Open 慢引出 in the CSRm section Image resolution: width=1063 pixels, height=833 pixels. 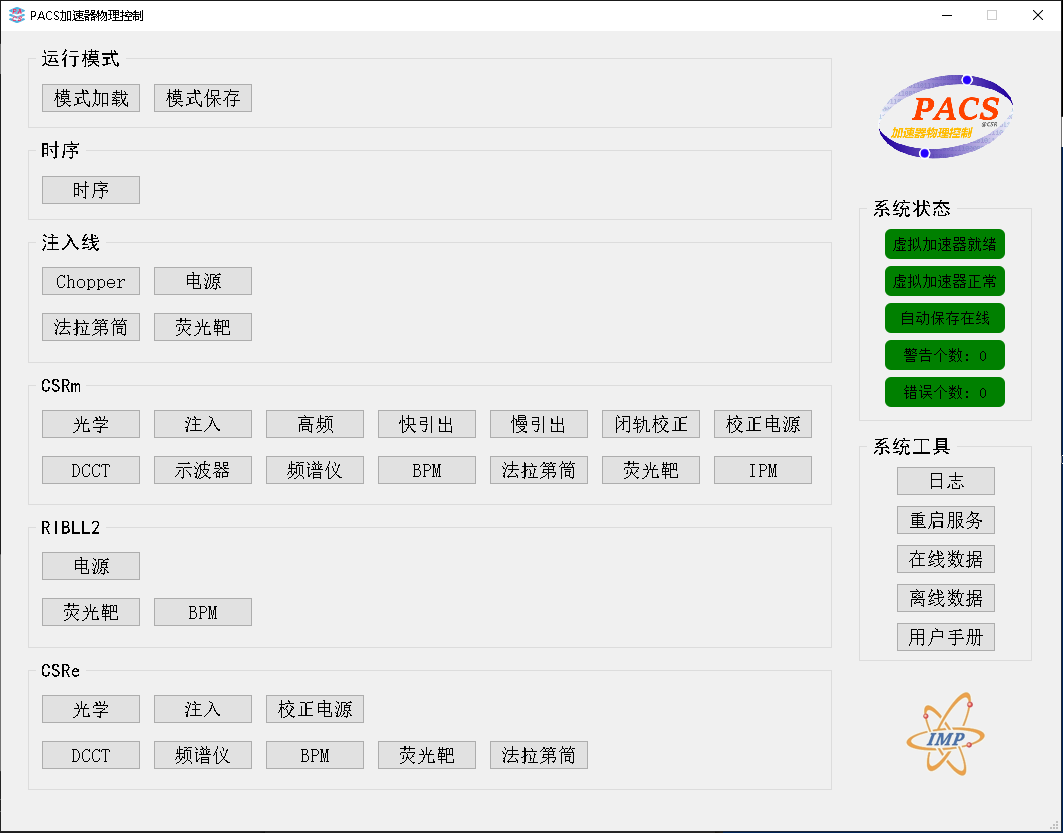pos(539,424)
